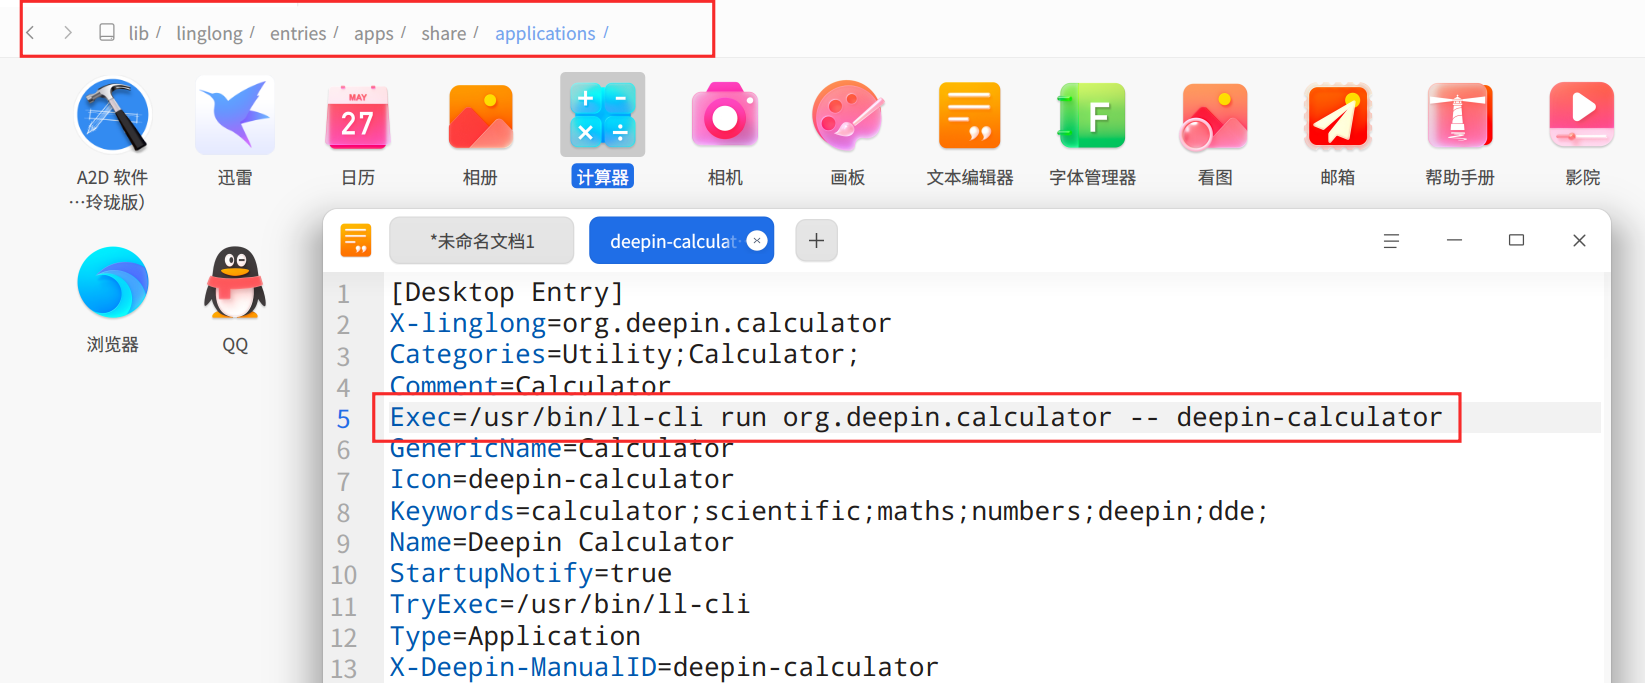This screenshot has width=1645, height=683.
Task: Go forward in file manager navigation
Action: (x=68, y=33)
